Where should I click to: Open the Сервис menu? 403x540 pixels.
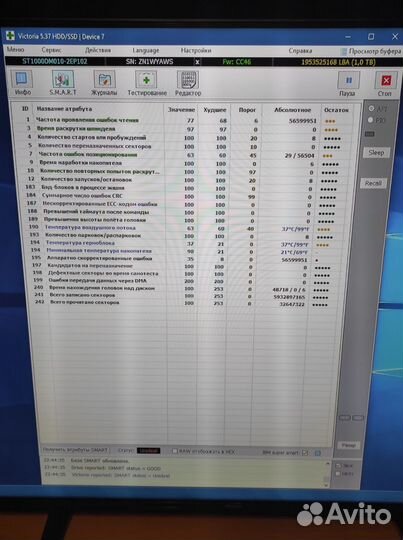point(51,50)
